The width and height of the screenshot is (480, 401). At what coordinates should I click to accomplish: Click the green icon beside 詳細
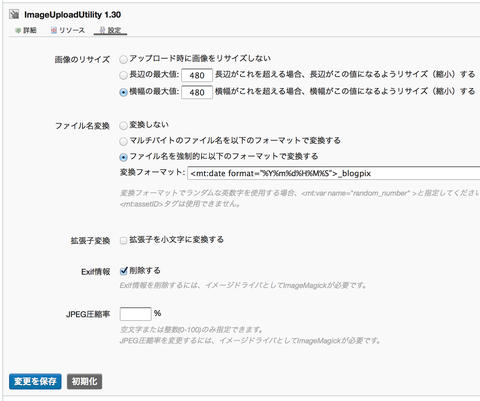click(x=18, y=31)
